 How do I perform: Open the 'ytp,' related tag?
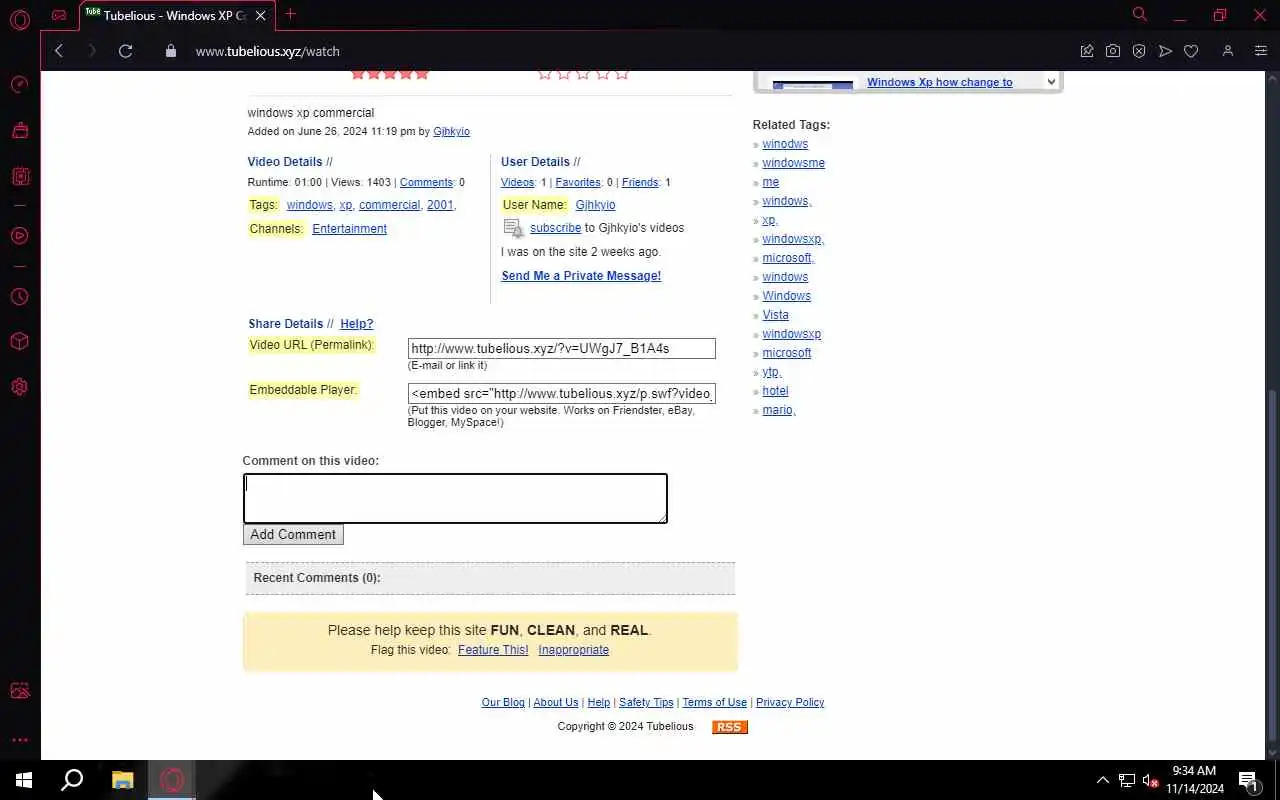pyautogui.click(x=772, y=372)
